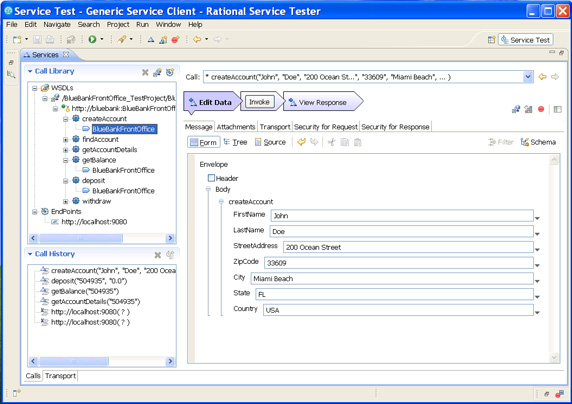Switch to Security for Response tab

[x=395, y=127]
